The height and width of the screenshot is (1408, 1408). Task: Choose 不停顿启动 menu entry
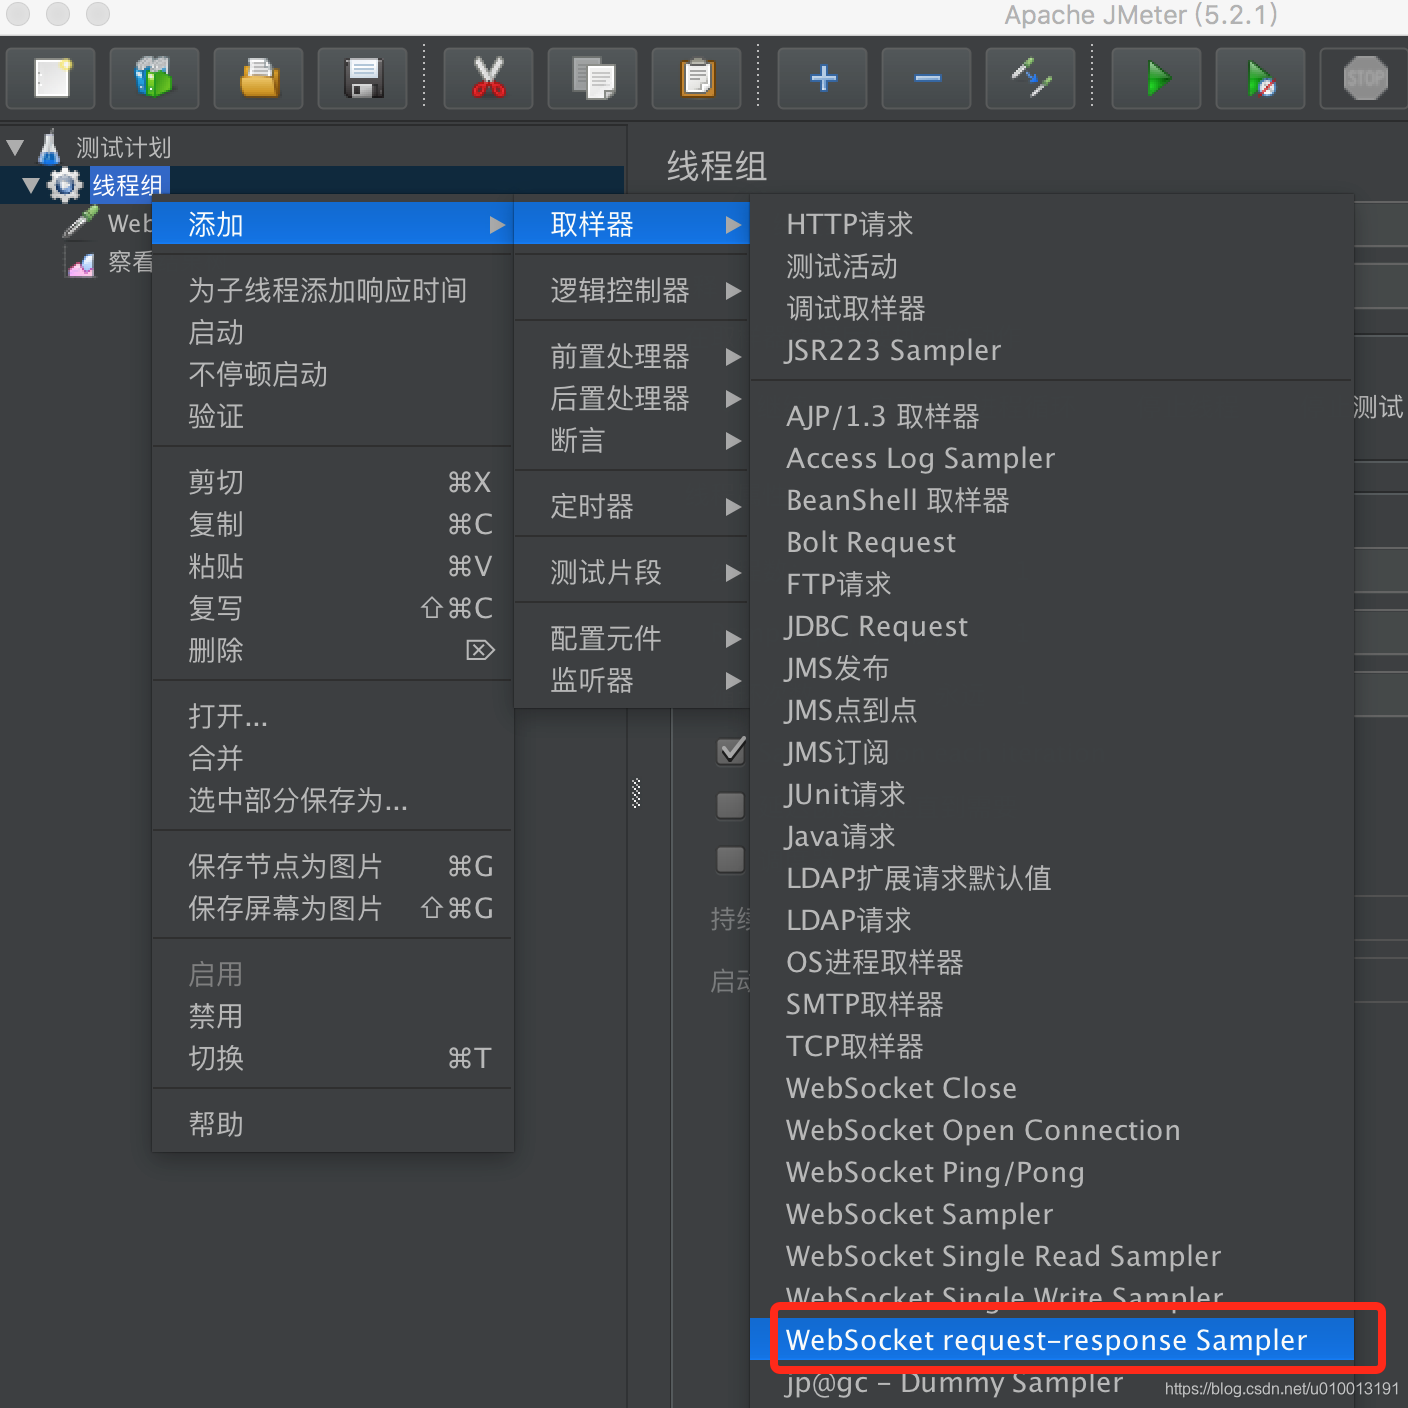(x=333, y=375)
